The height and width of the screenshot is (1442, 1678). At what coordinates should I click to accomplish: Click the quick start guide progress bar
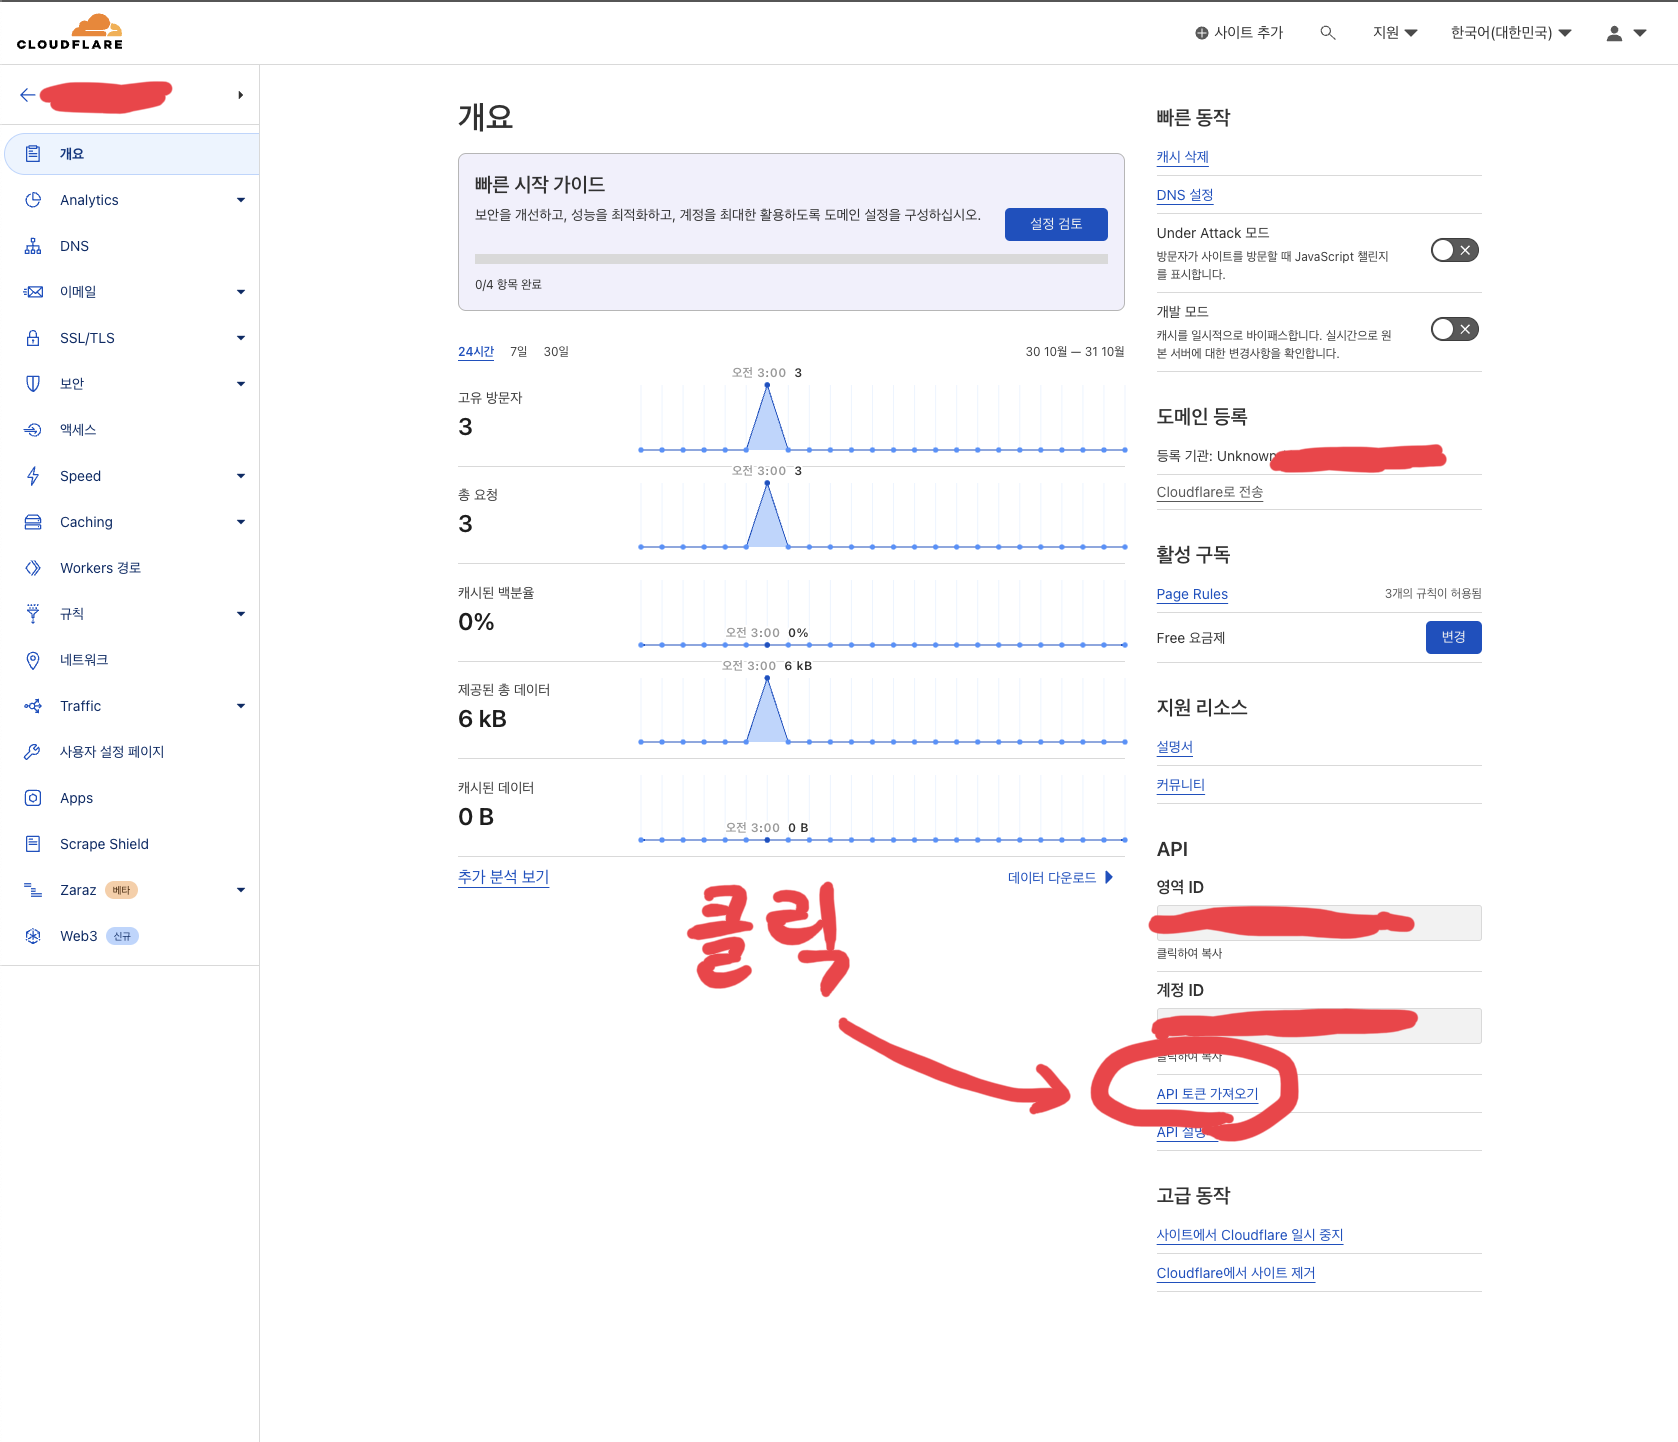(x=791, y=259)
